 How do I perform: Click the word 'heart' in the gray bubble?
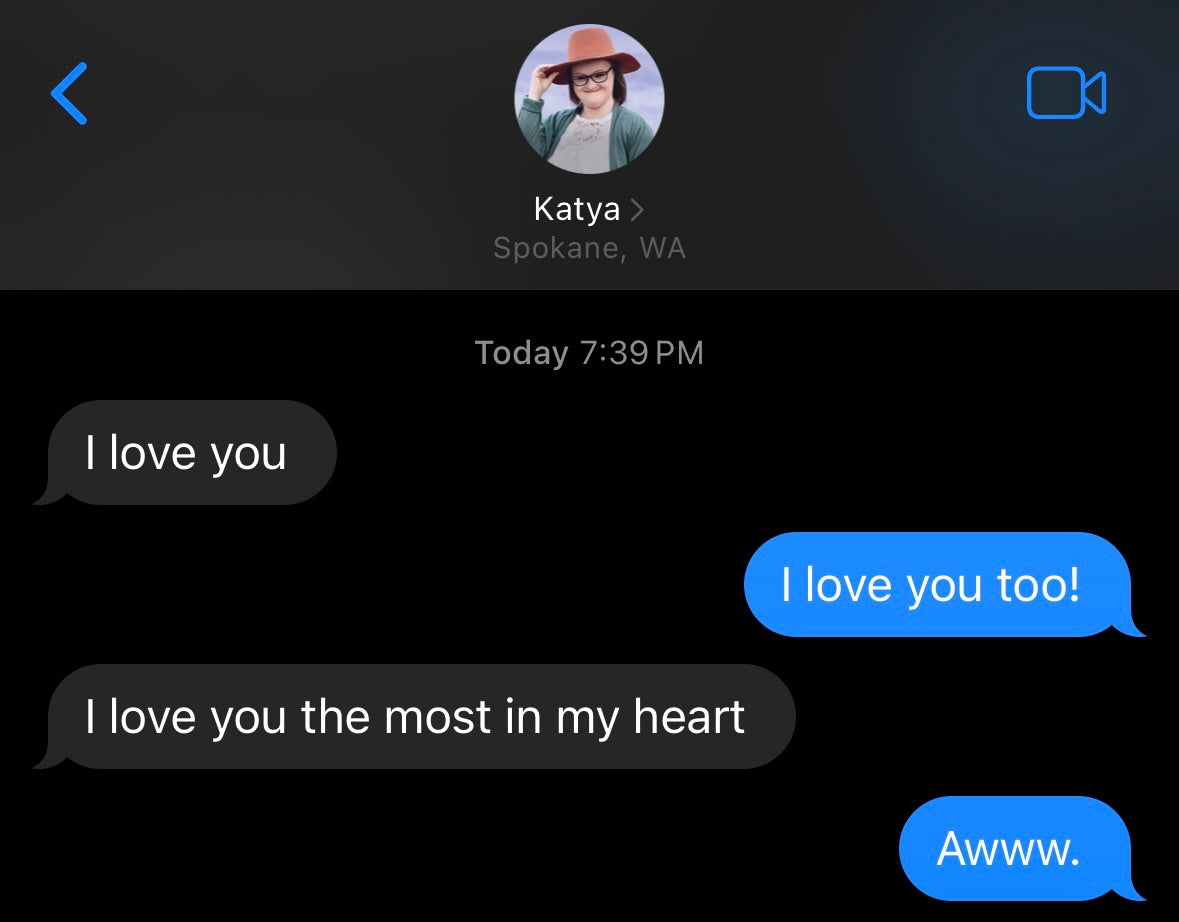click(689, 716)
